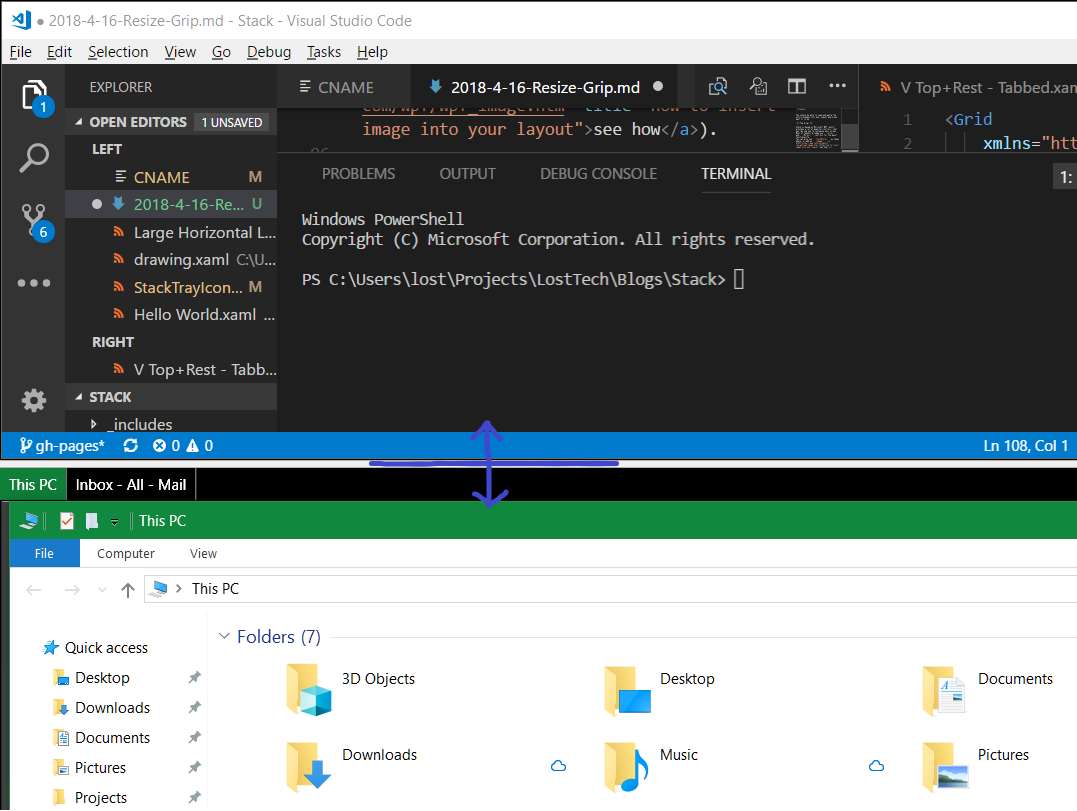Open Recent locations dropdown in File Explorer
The width and height of the screenshot is (1077, 811).
point(102,589)
